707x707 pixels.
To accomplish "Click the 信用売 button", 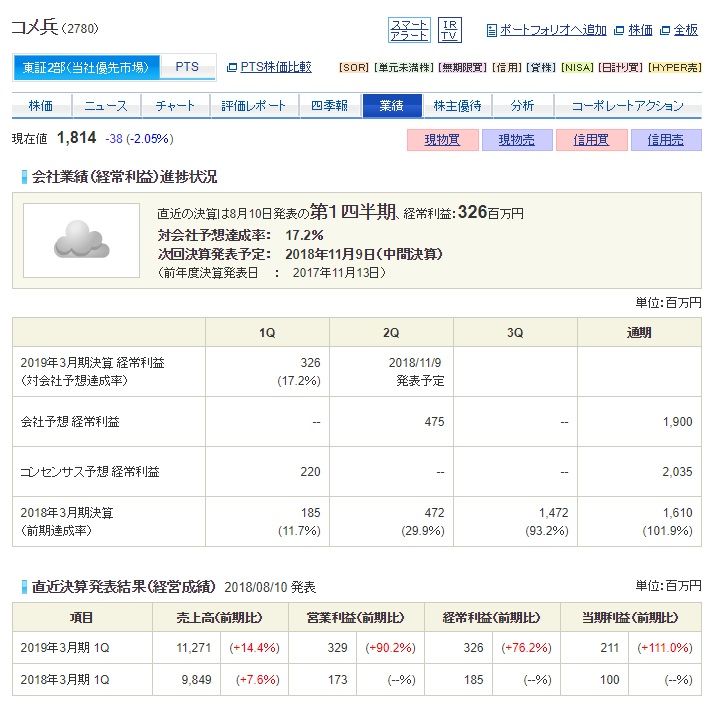I will (665, 140).
